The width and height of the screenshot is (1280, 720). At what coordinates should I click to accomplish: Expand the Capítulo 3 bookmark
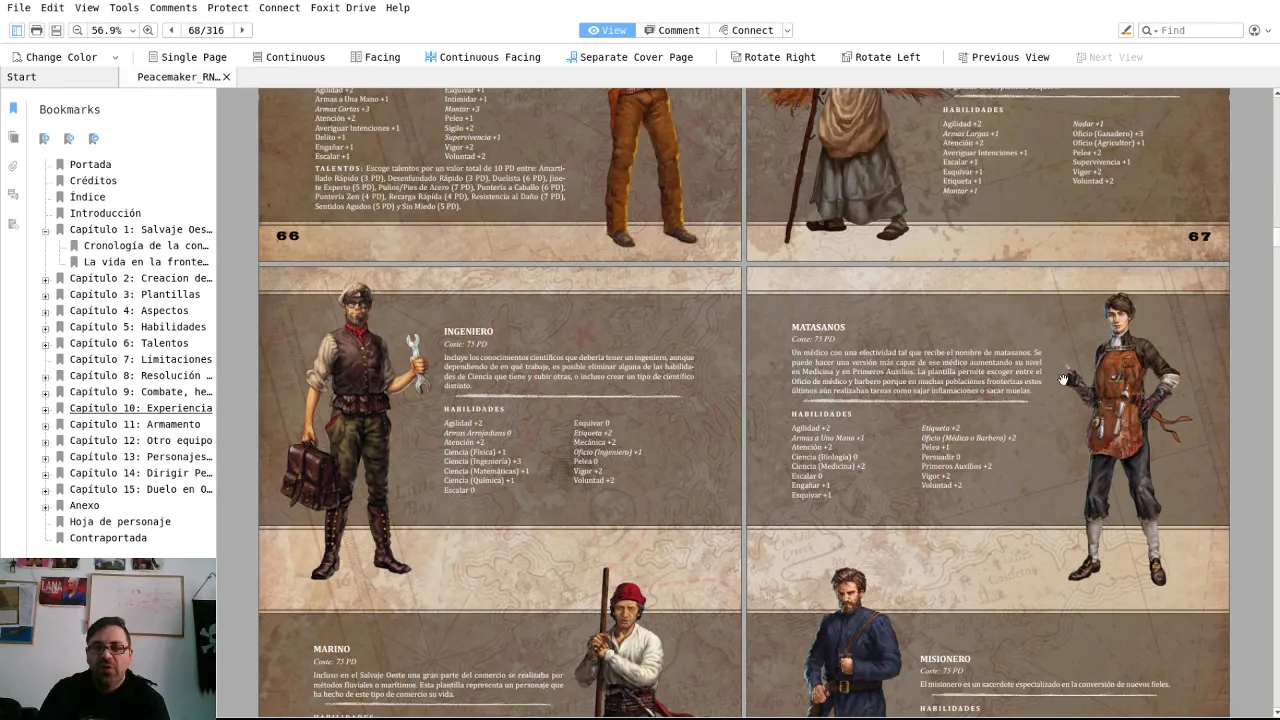coord(45,295)
